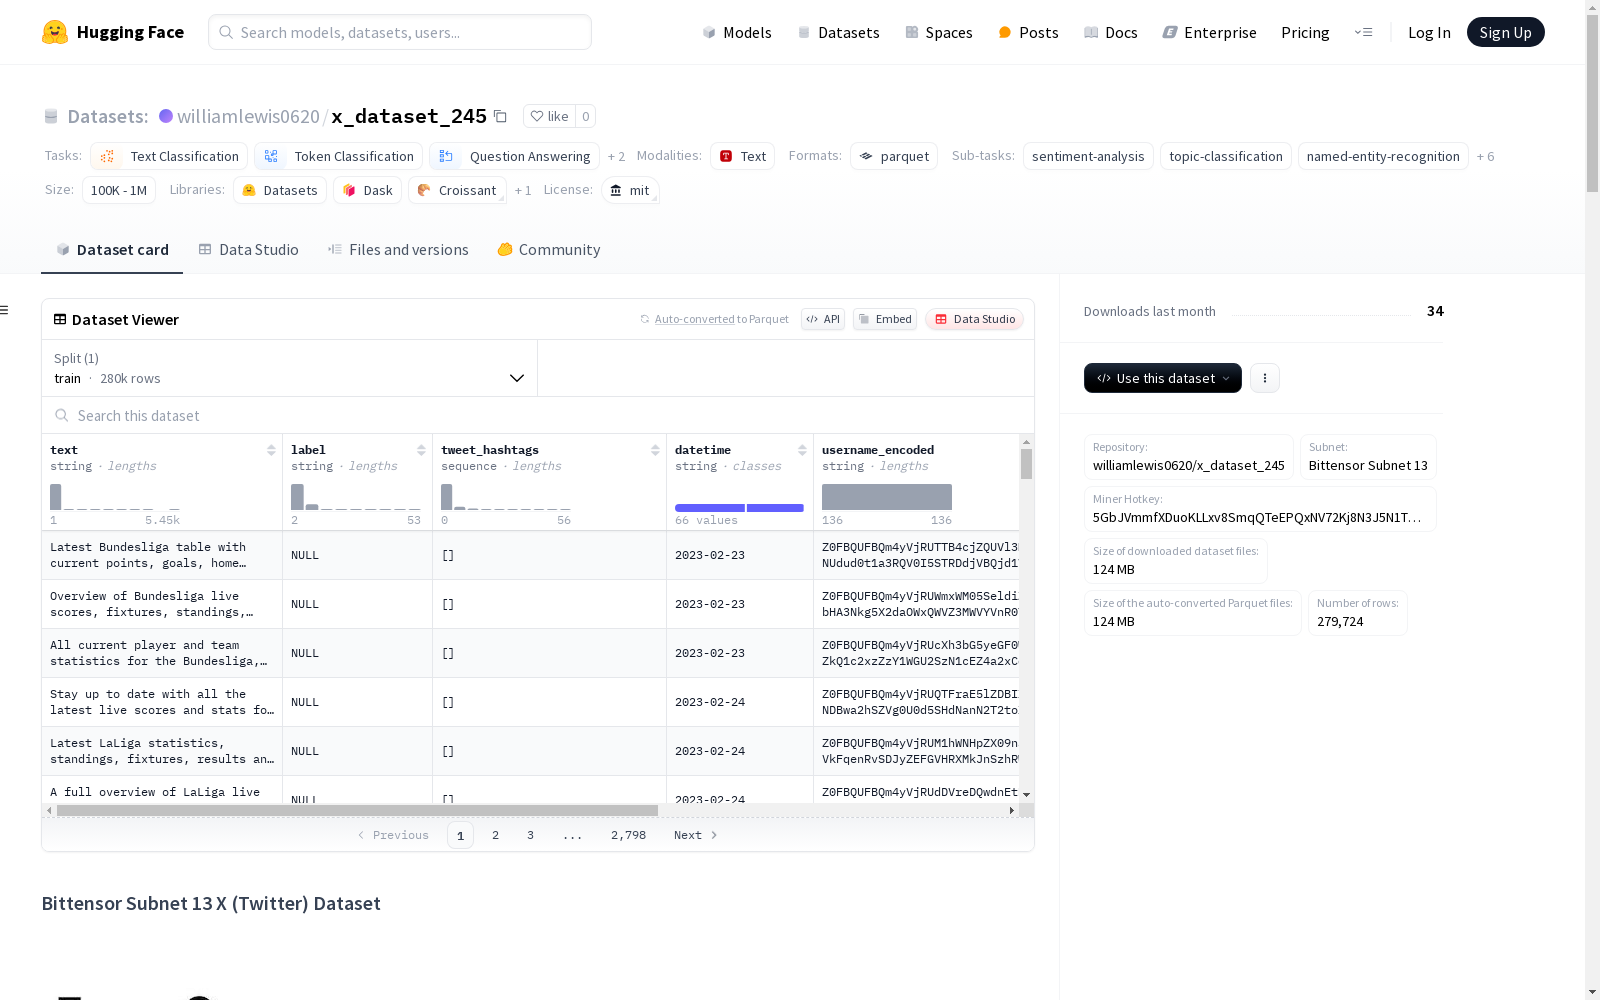Open the extra navigation menu icon

point(1363,32)
